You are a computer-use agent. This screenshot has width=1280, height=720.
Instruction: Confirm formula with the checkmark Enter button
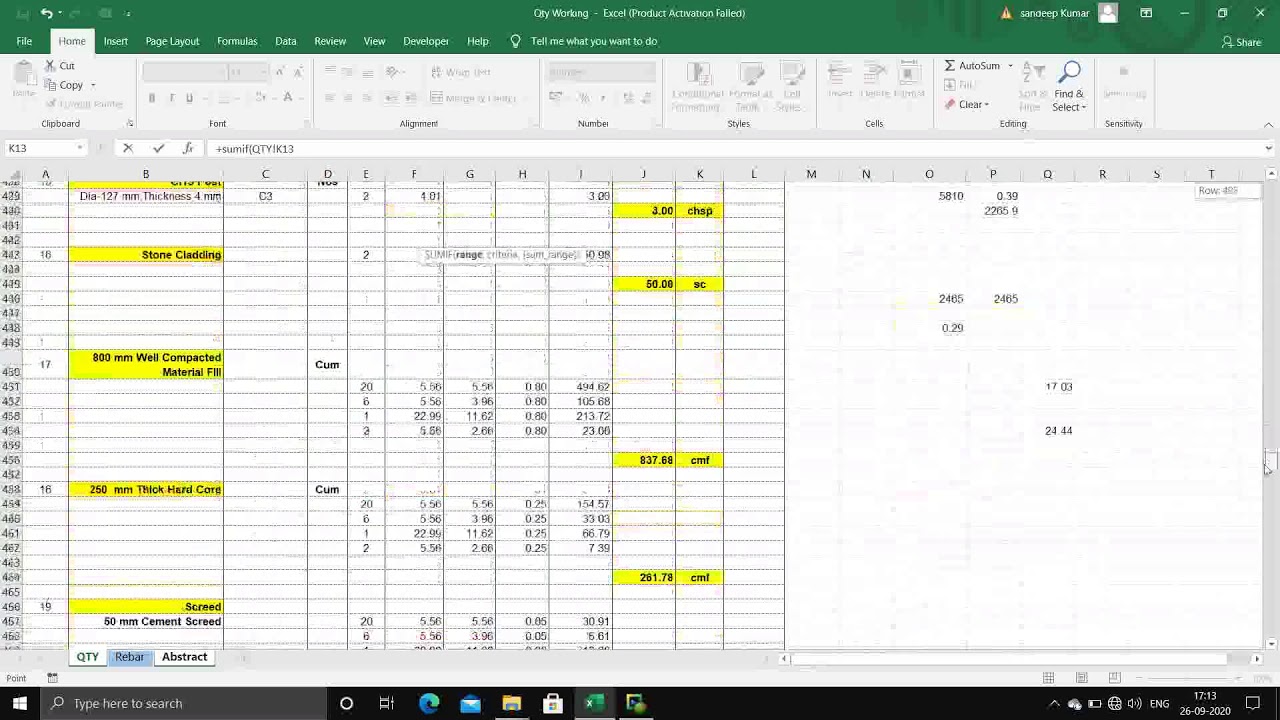158,148
